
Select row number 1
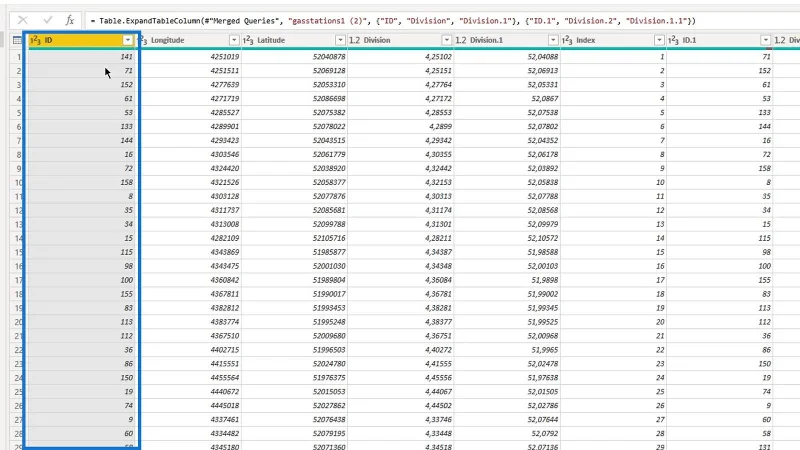pyautogui.click(x=18, y=57)
